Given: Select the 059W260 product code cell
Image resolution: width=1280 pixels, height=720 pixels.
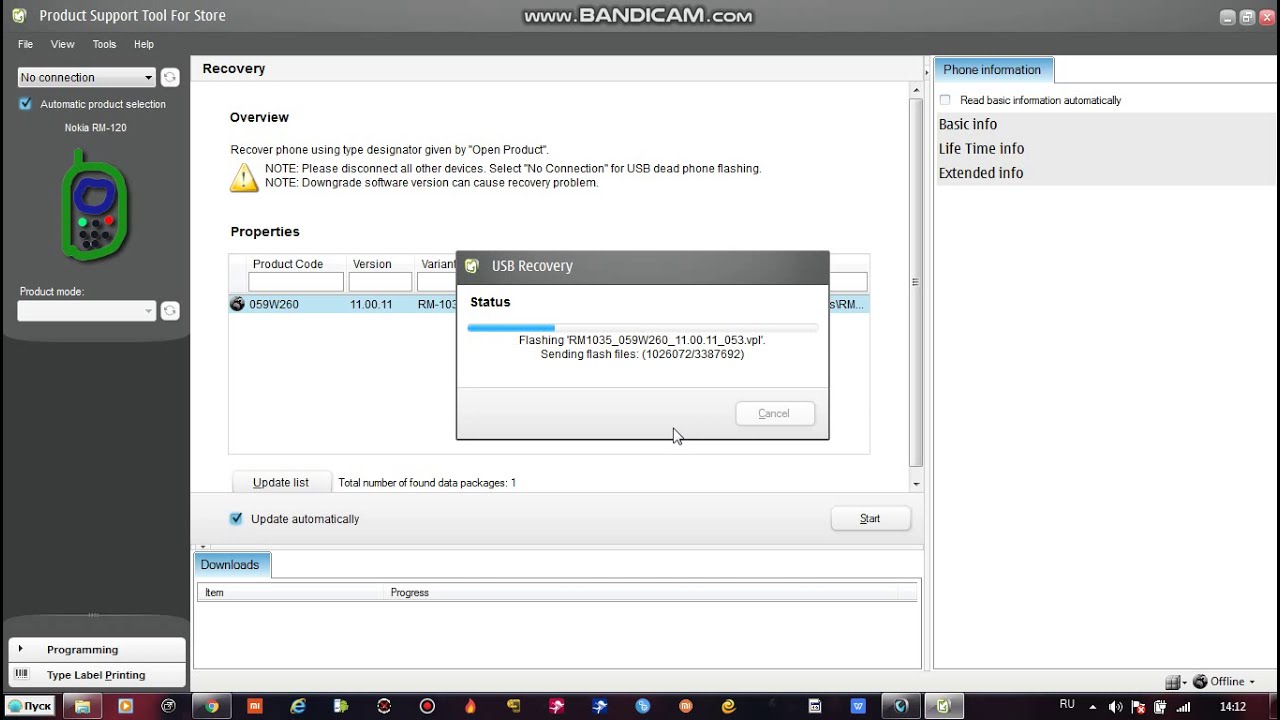Looking at the screenshot, I should click(x=274, y=304).
